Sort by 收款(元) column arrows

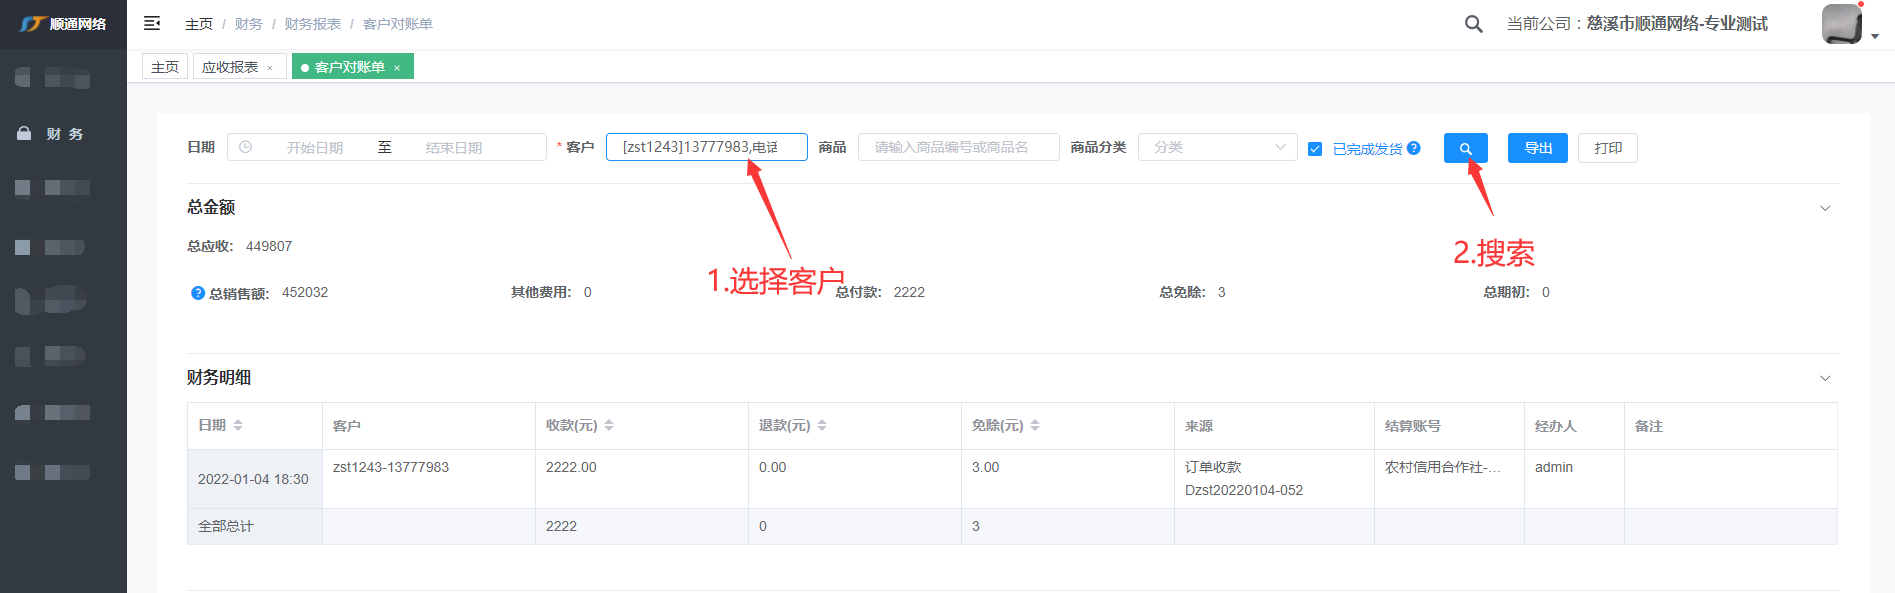coord(609,425)
